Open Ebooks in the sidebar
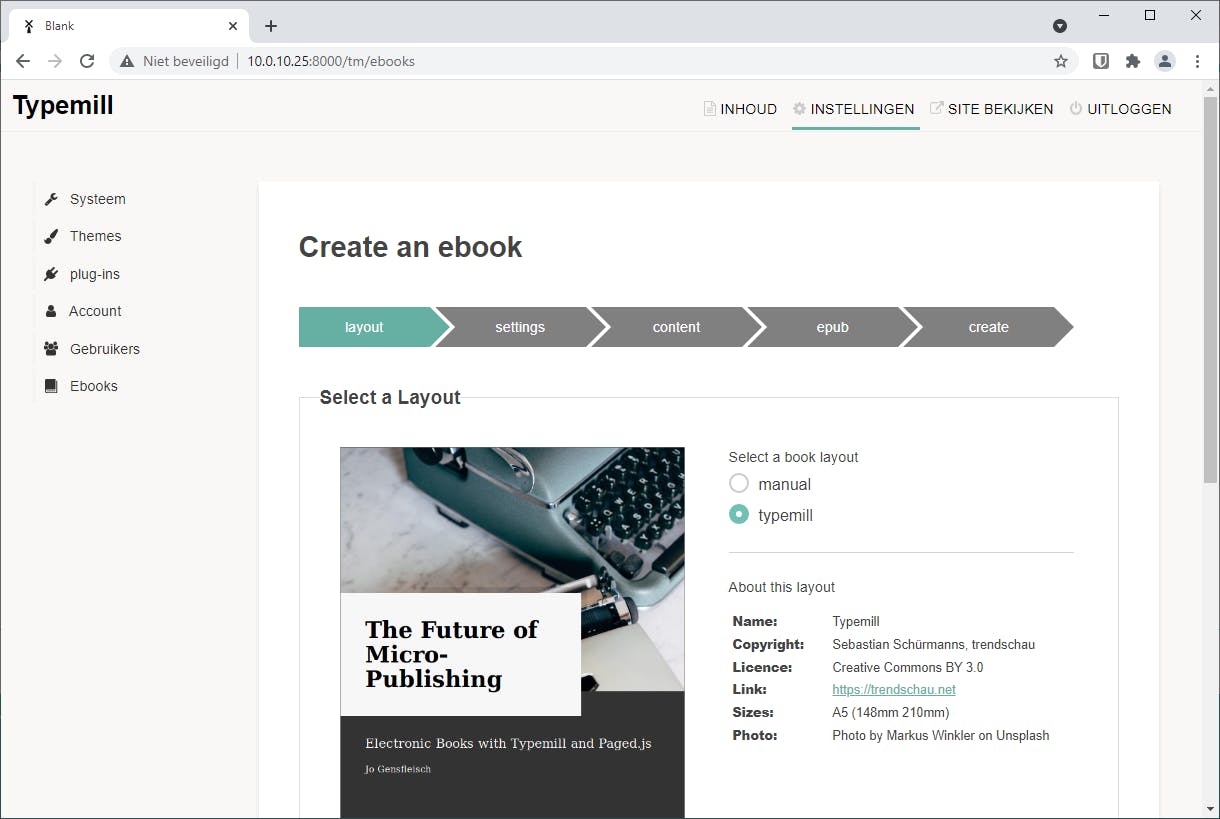This screenshot has height=819, width=1220. (93, 386)
